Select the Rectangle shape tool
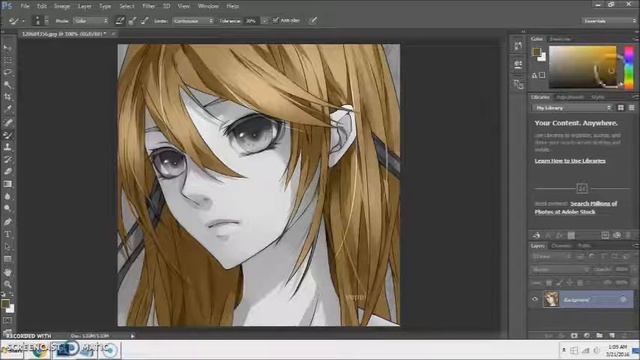 pos(7,259)
